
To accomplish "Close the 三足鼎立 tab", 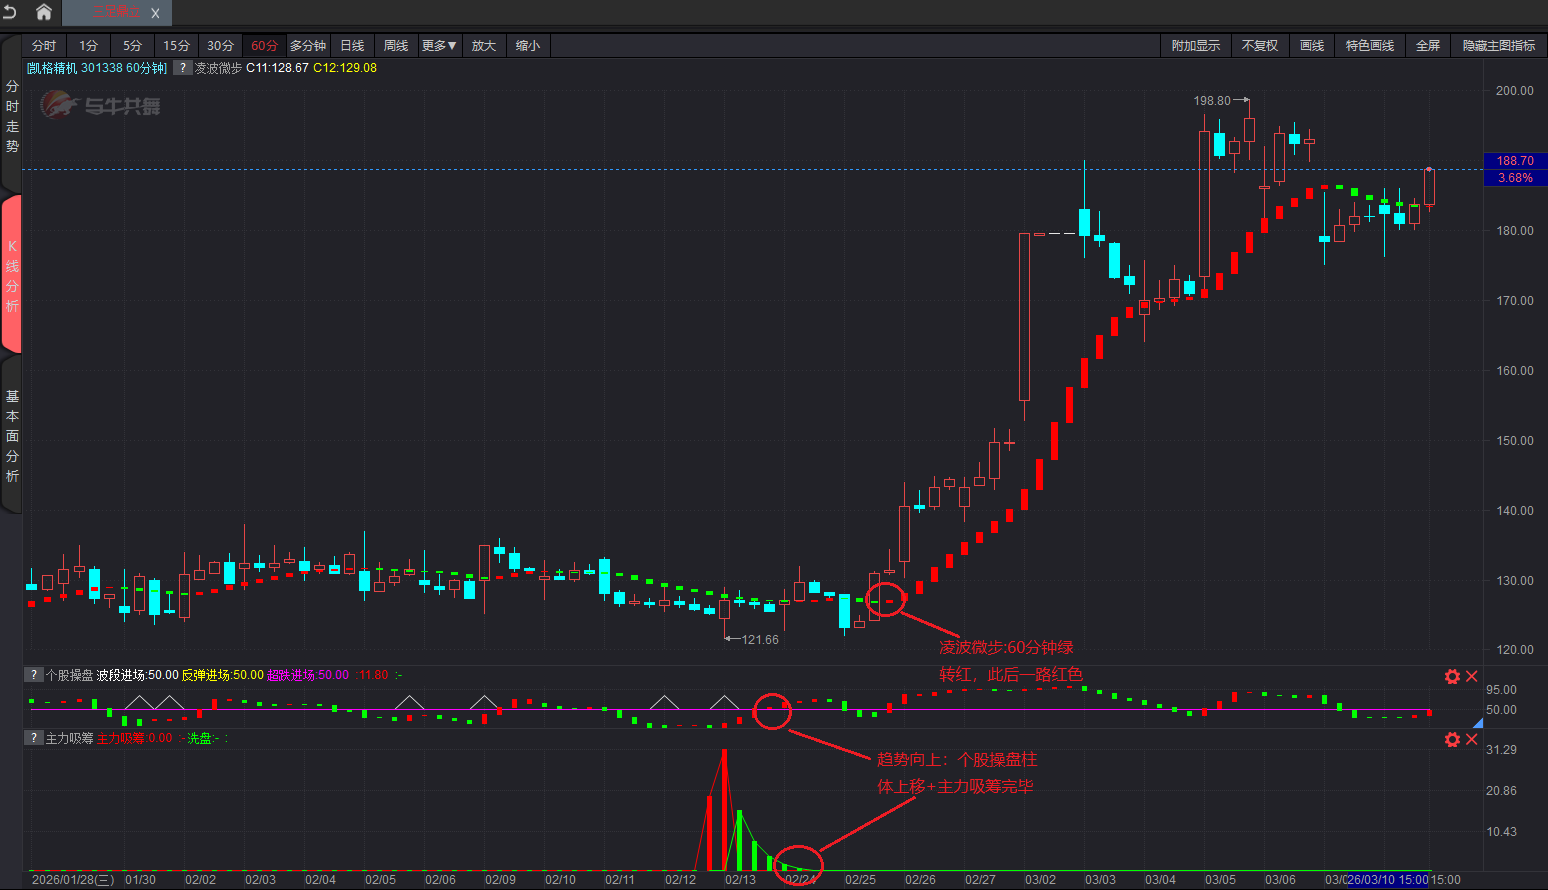I will tap(155, 13).
